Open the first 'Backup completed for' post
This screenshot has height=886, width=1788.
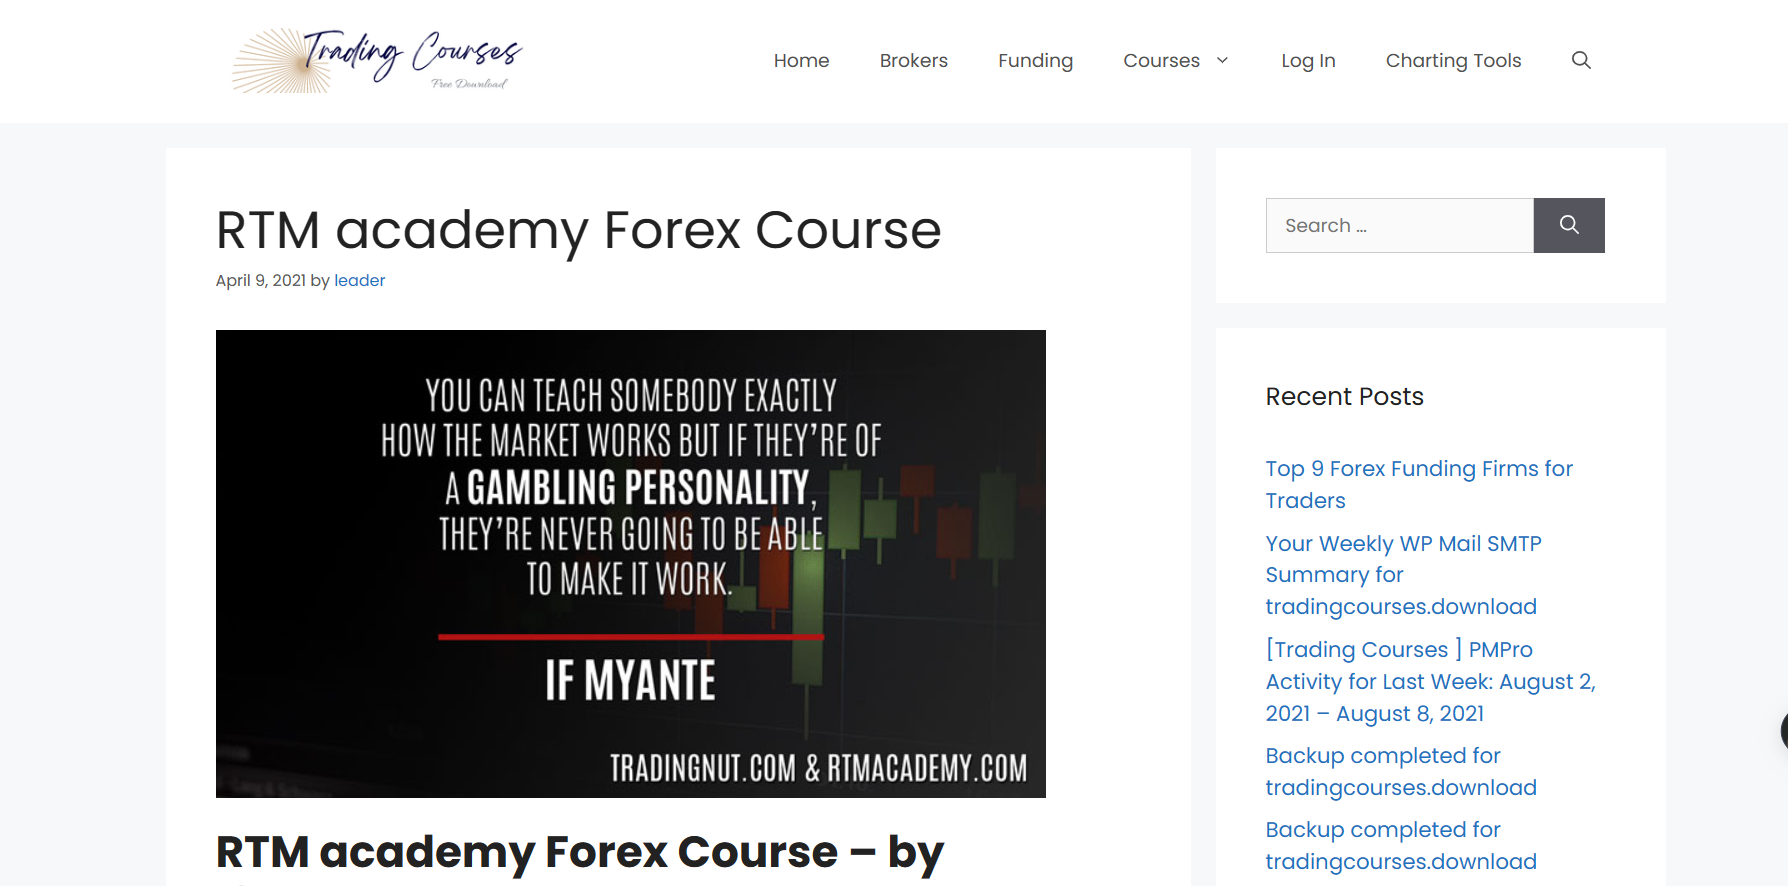coord(1401,771)
